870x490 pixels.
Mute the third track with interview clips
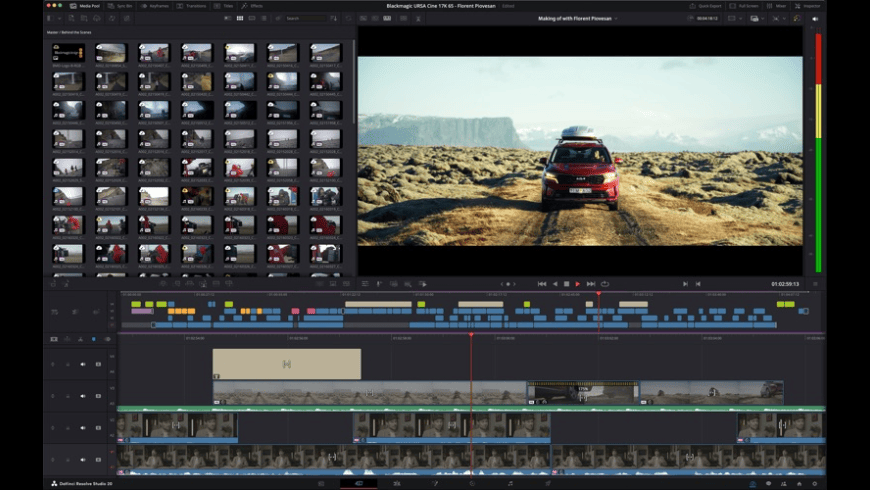coord(83,428)
